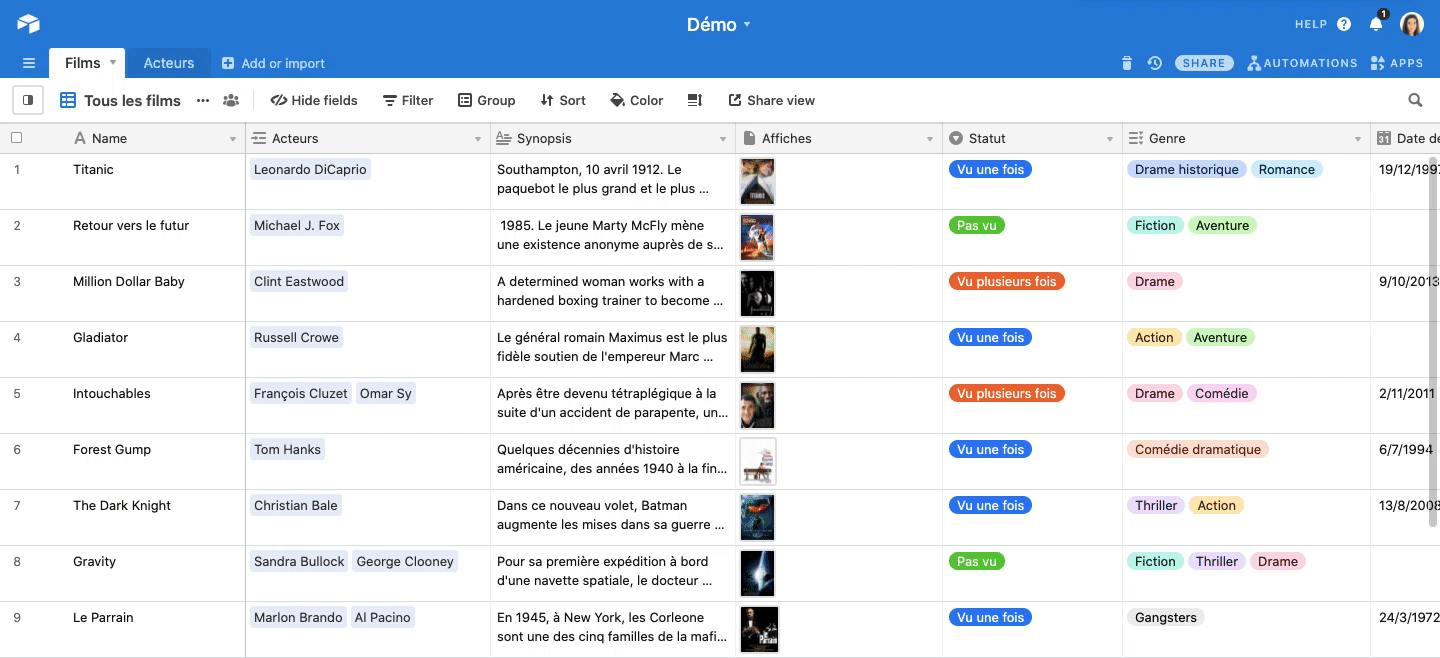Open the tables list hamburger menu
Viewport: 1440px width, 658px height.
[x=29, y=63]
